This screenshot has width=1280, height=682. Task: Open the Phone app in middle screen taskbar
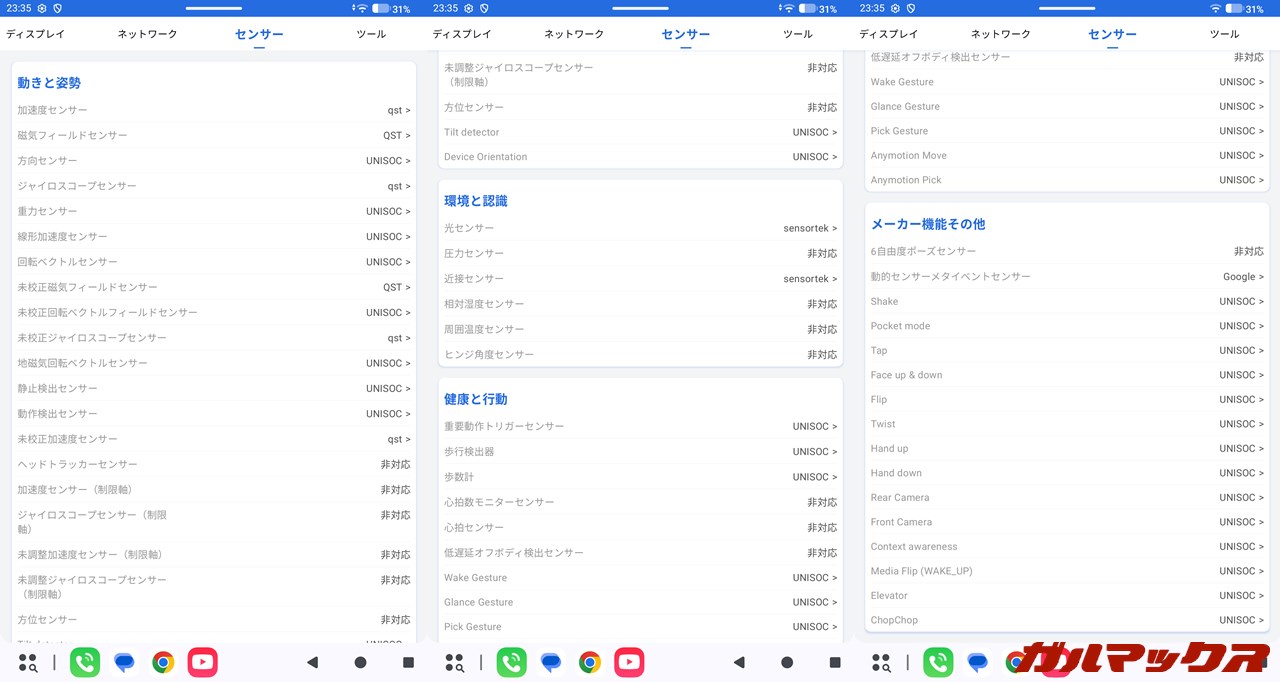[512, 662]
